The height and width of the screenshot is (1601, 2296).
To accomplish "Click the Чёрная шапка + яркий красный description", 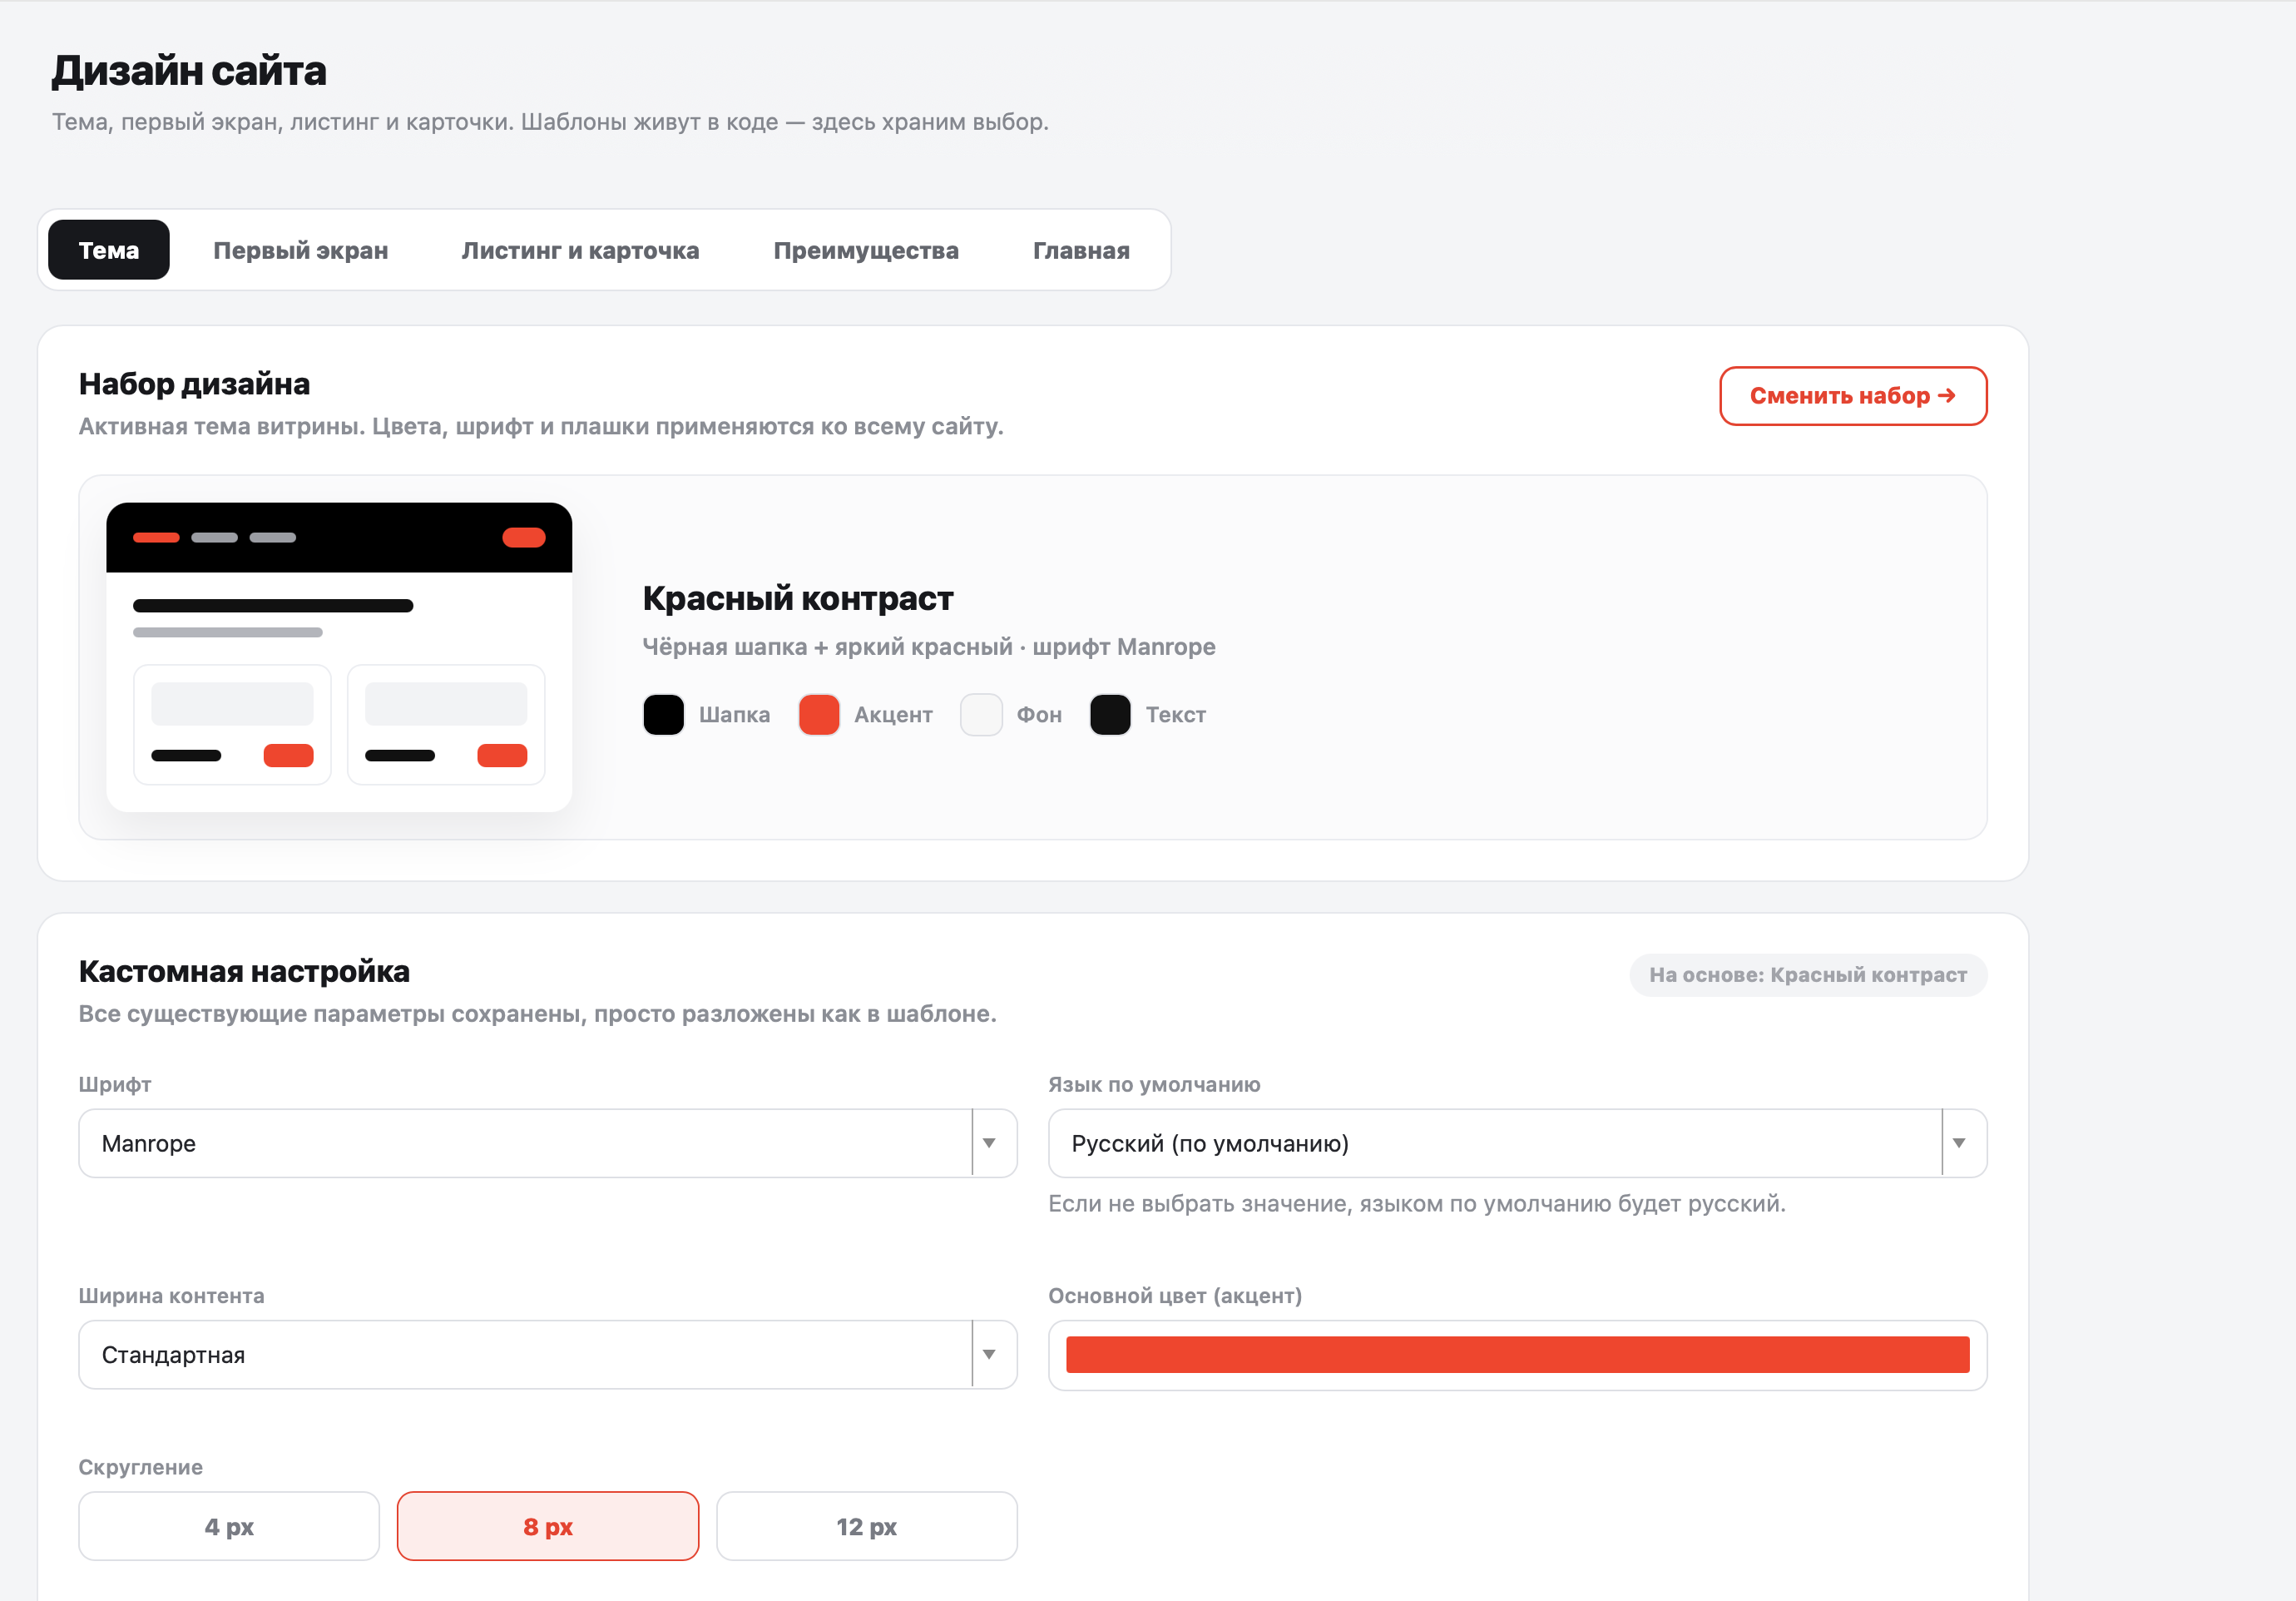I will pos(929,647).
